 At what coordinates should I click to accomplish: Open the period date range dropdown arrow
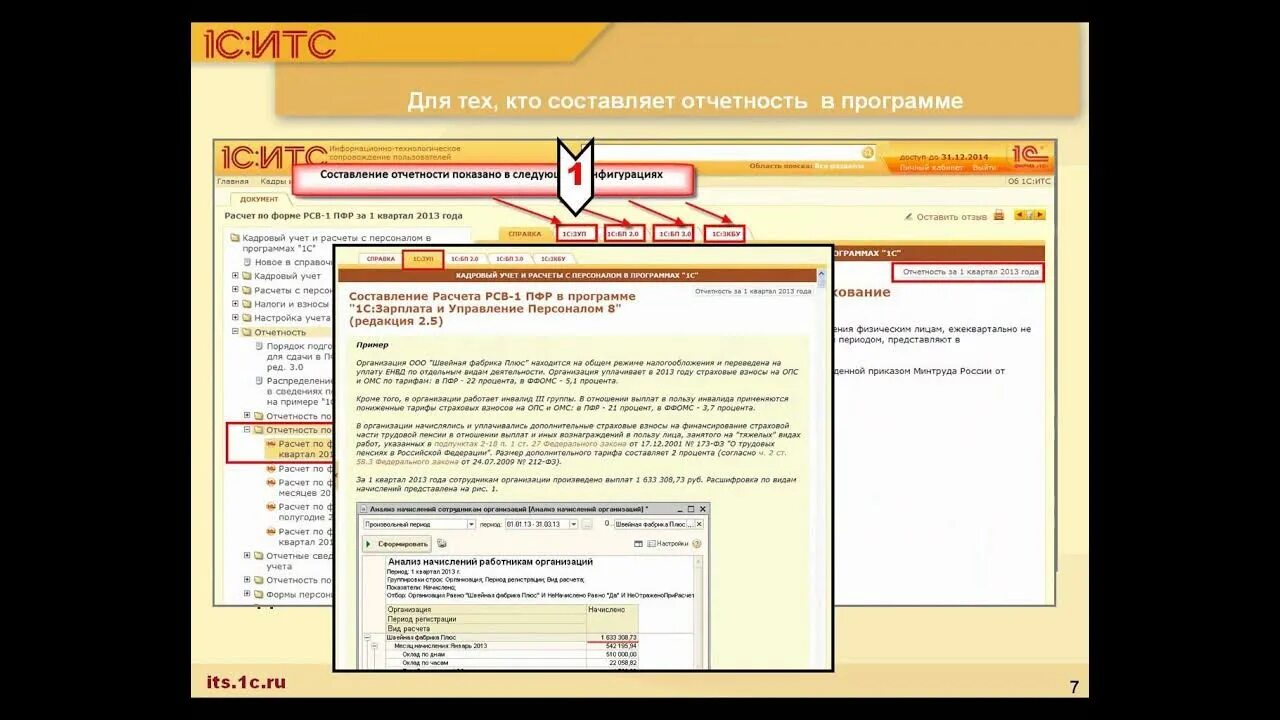coord(573,524)
